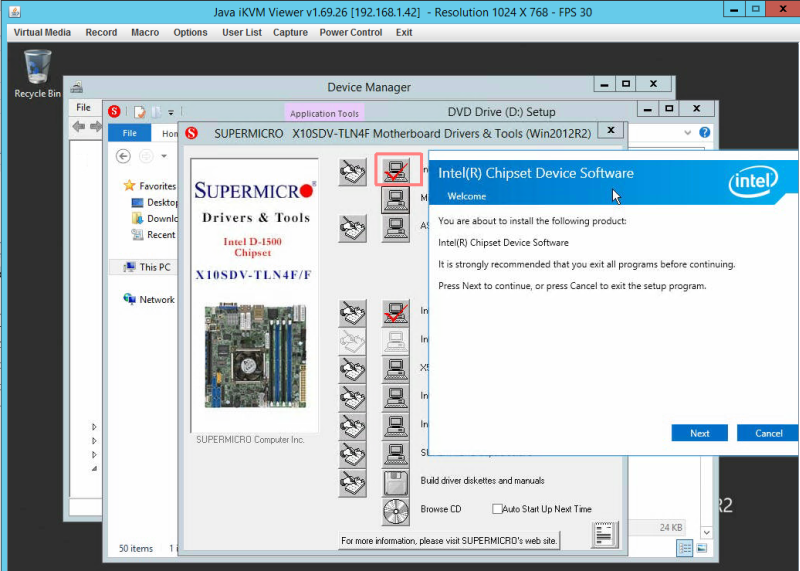Click Cancel in Intel Chipset installer

(x=768, y=433)
